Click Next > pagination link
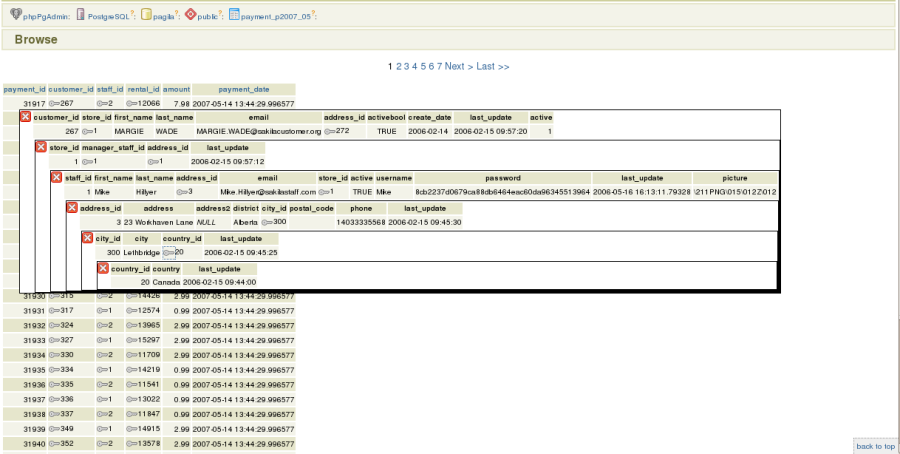This screenshot has width=900, height=454. point(458,66)
